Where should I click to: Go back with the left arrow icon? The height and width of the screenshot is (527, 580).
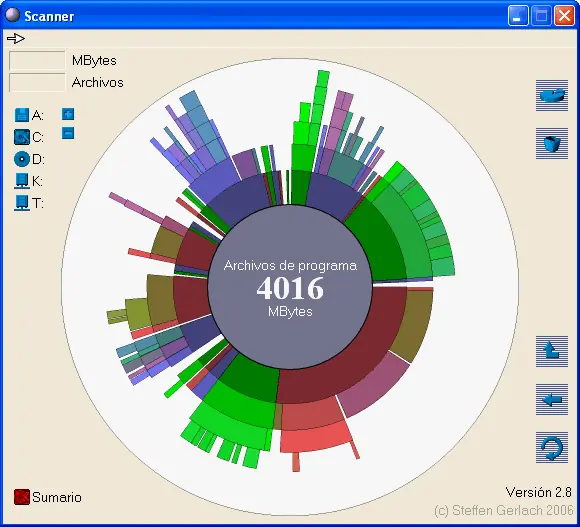552,399
